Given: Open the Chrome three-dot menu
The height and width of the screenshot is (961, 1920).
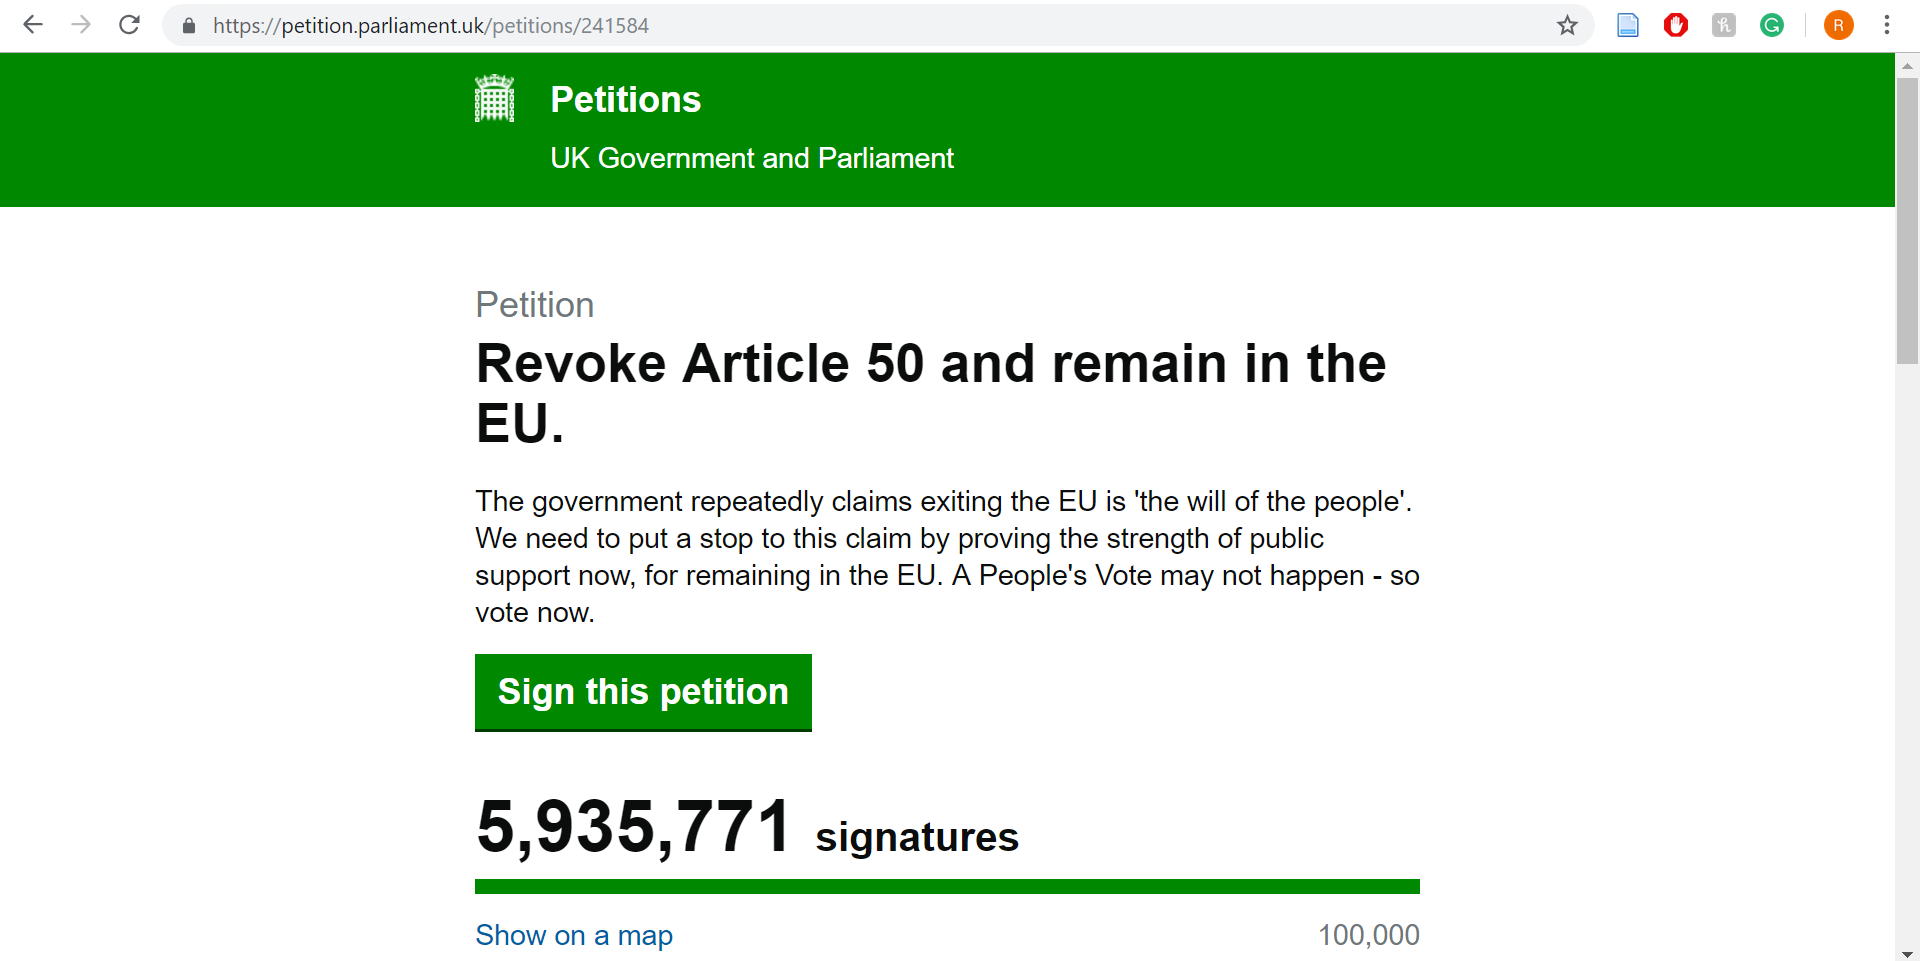Looking at the screenshot, I should click(x=1887, y=25).
